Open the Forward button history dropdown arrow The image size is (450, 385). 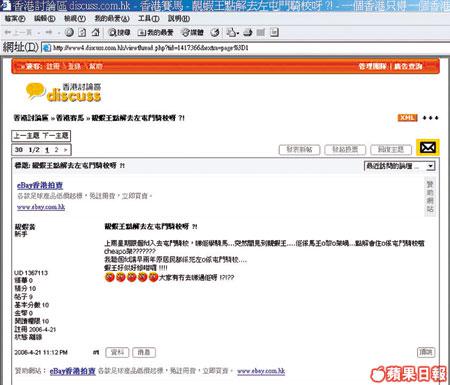point(59,33)
